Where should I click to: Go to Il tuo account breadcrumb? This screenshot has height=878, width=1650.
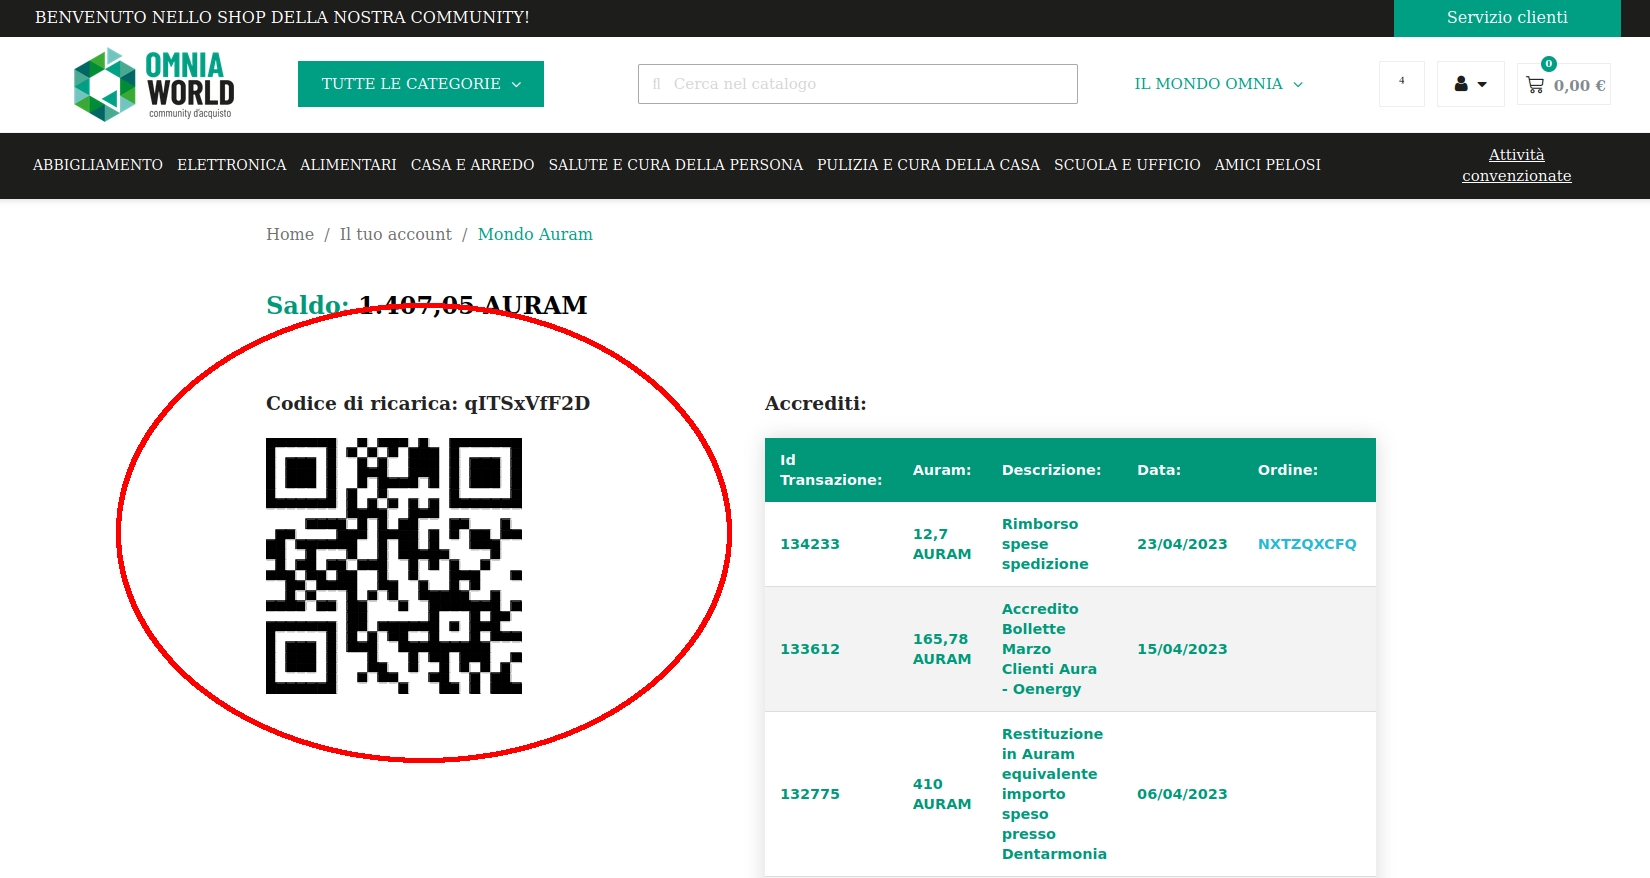click(396, 234)
